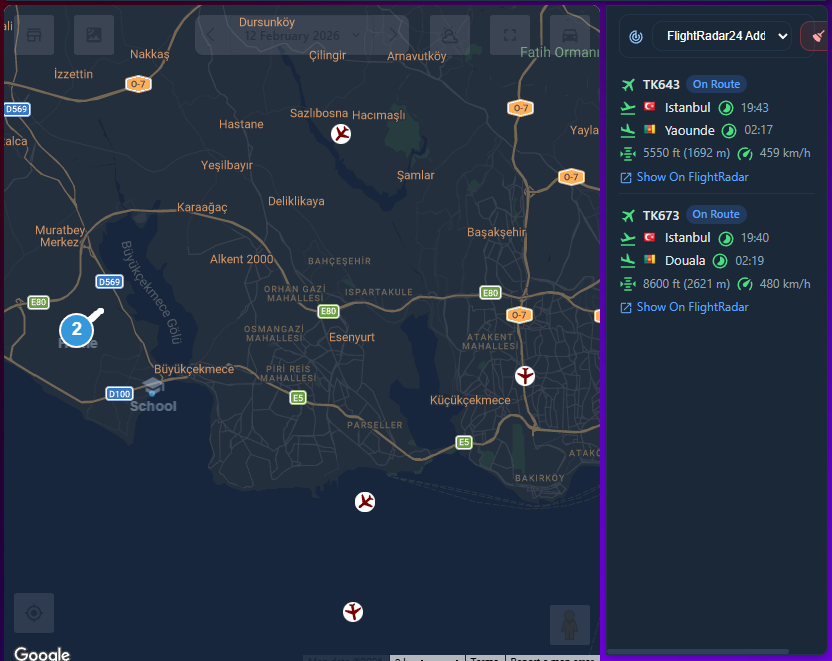Select the aircraft marker near Sazlıbosna
The height and width of the screenshot is (661, 832).
[x=341, y=134]
